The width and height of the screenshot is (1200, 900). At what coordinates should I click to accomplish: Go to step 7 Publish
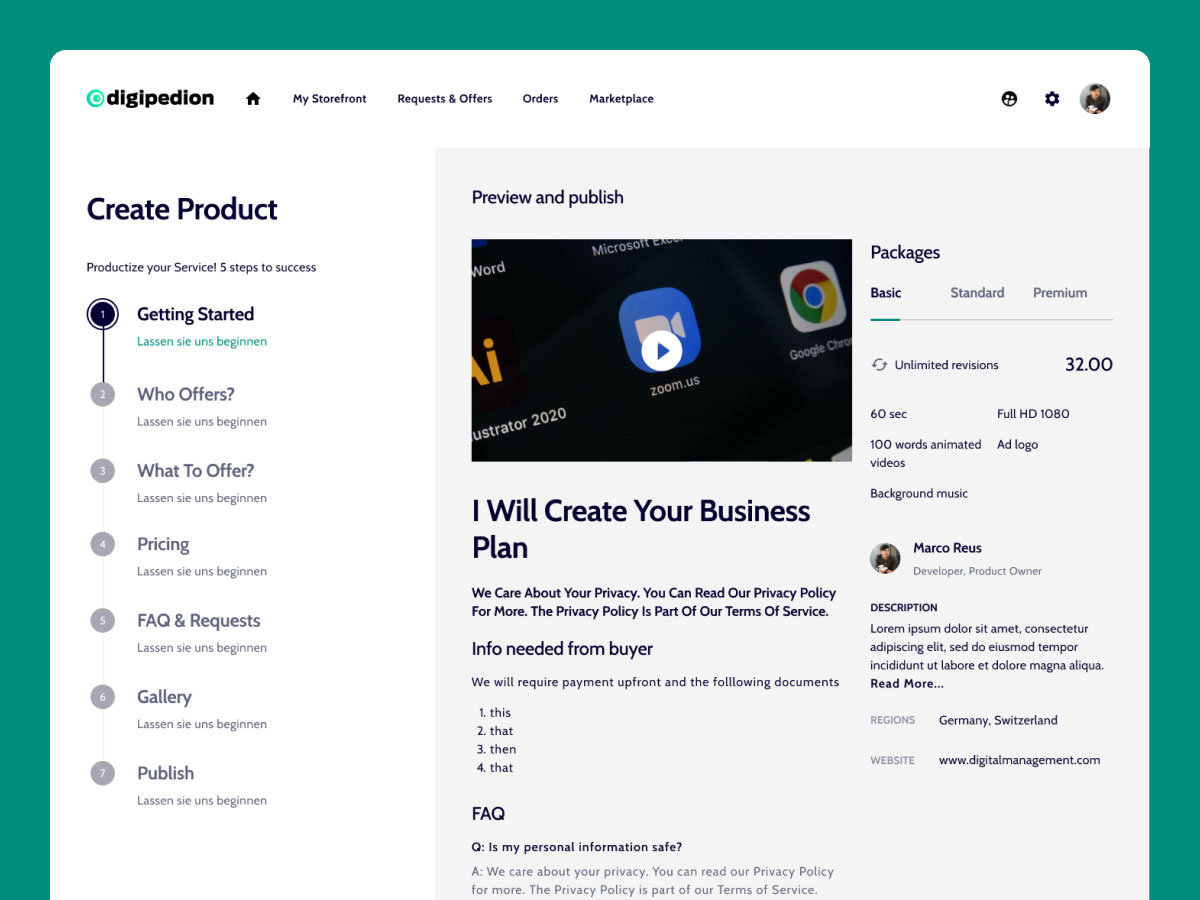click(x=165, y=773)
